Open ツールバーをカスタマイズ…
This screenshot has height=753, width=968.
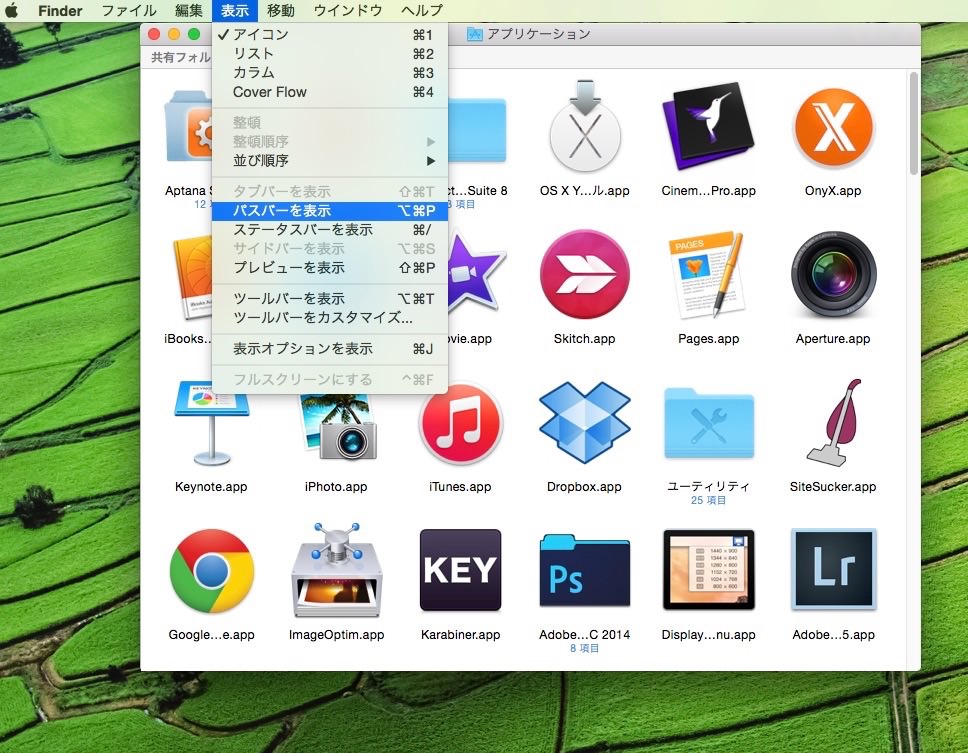330,318
